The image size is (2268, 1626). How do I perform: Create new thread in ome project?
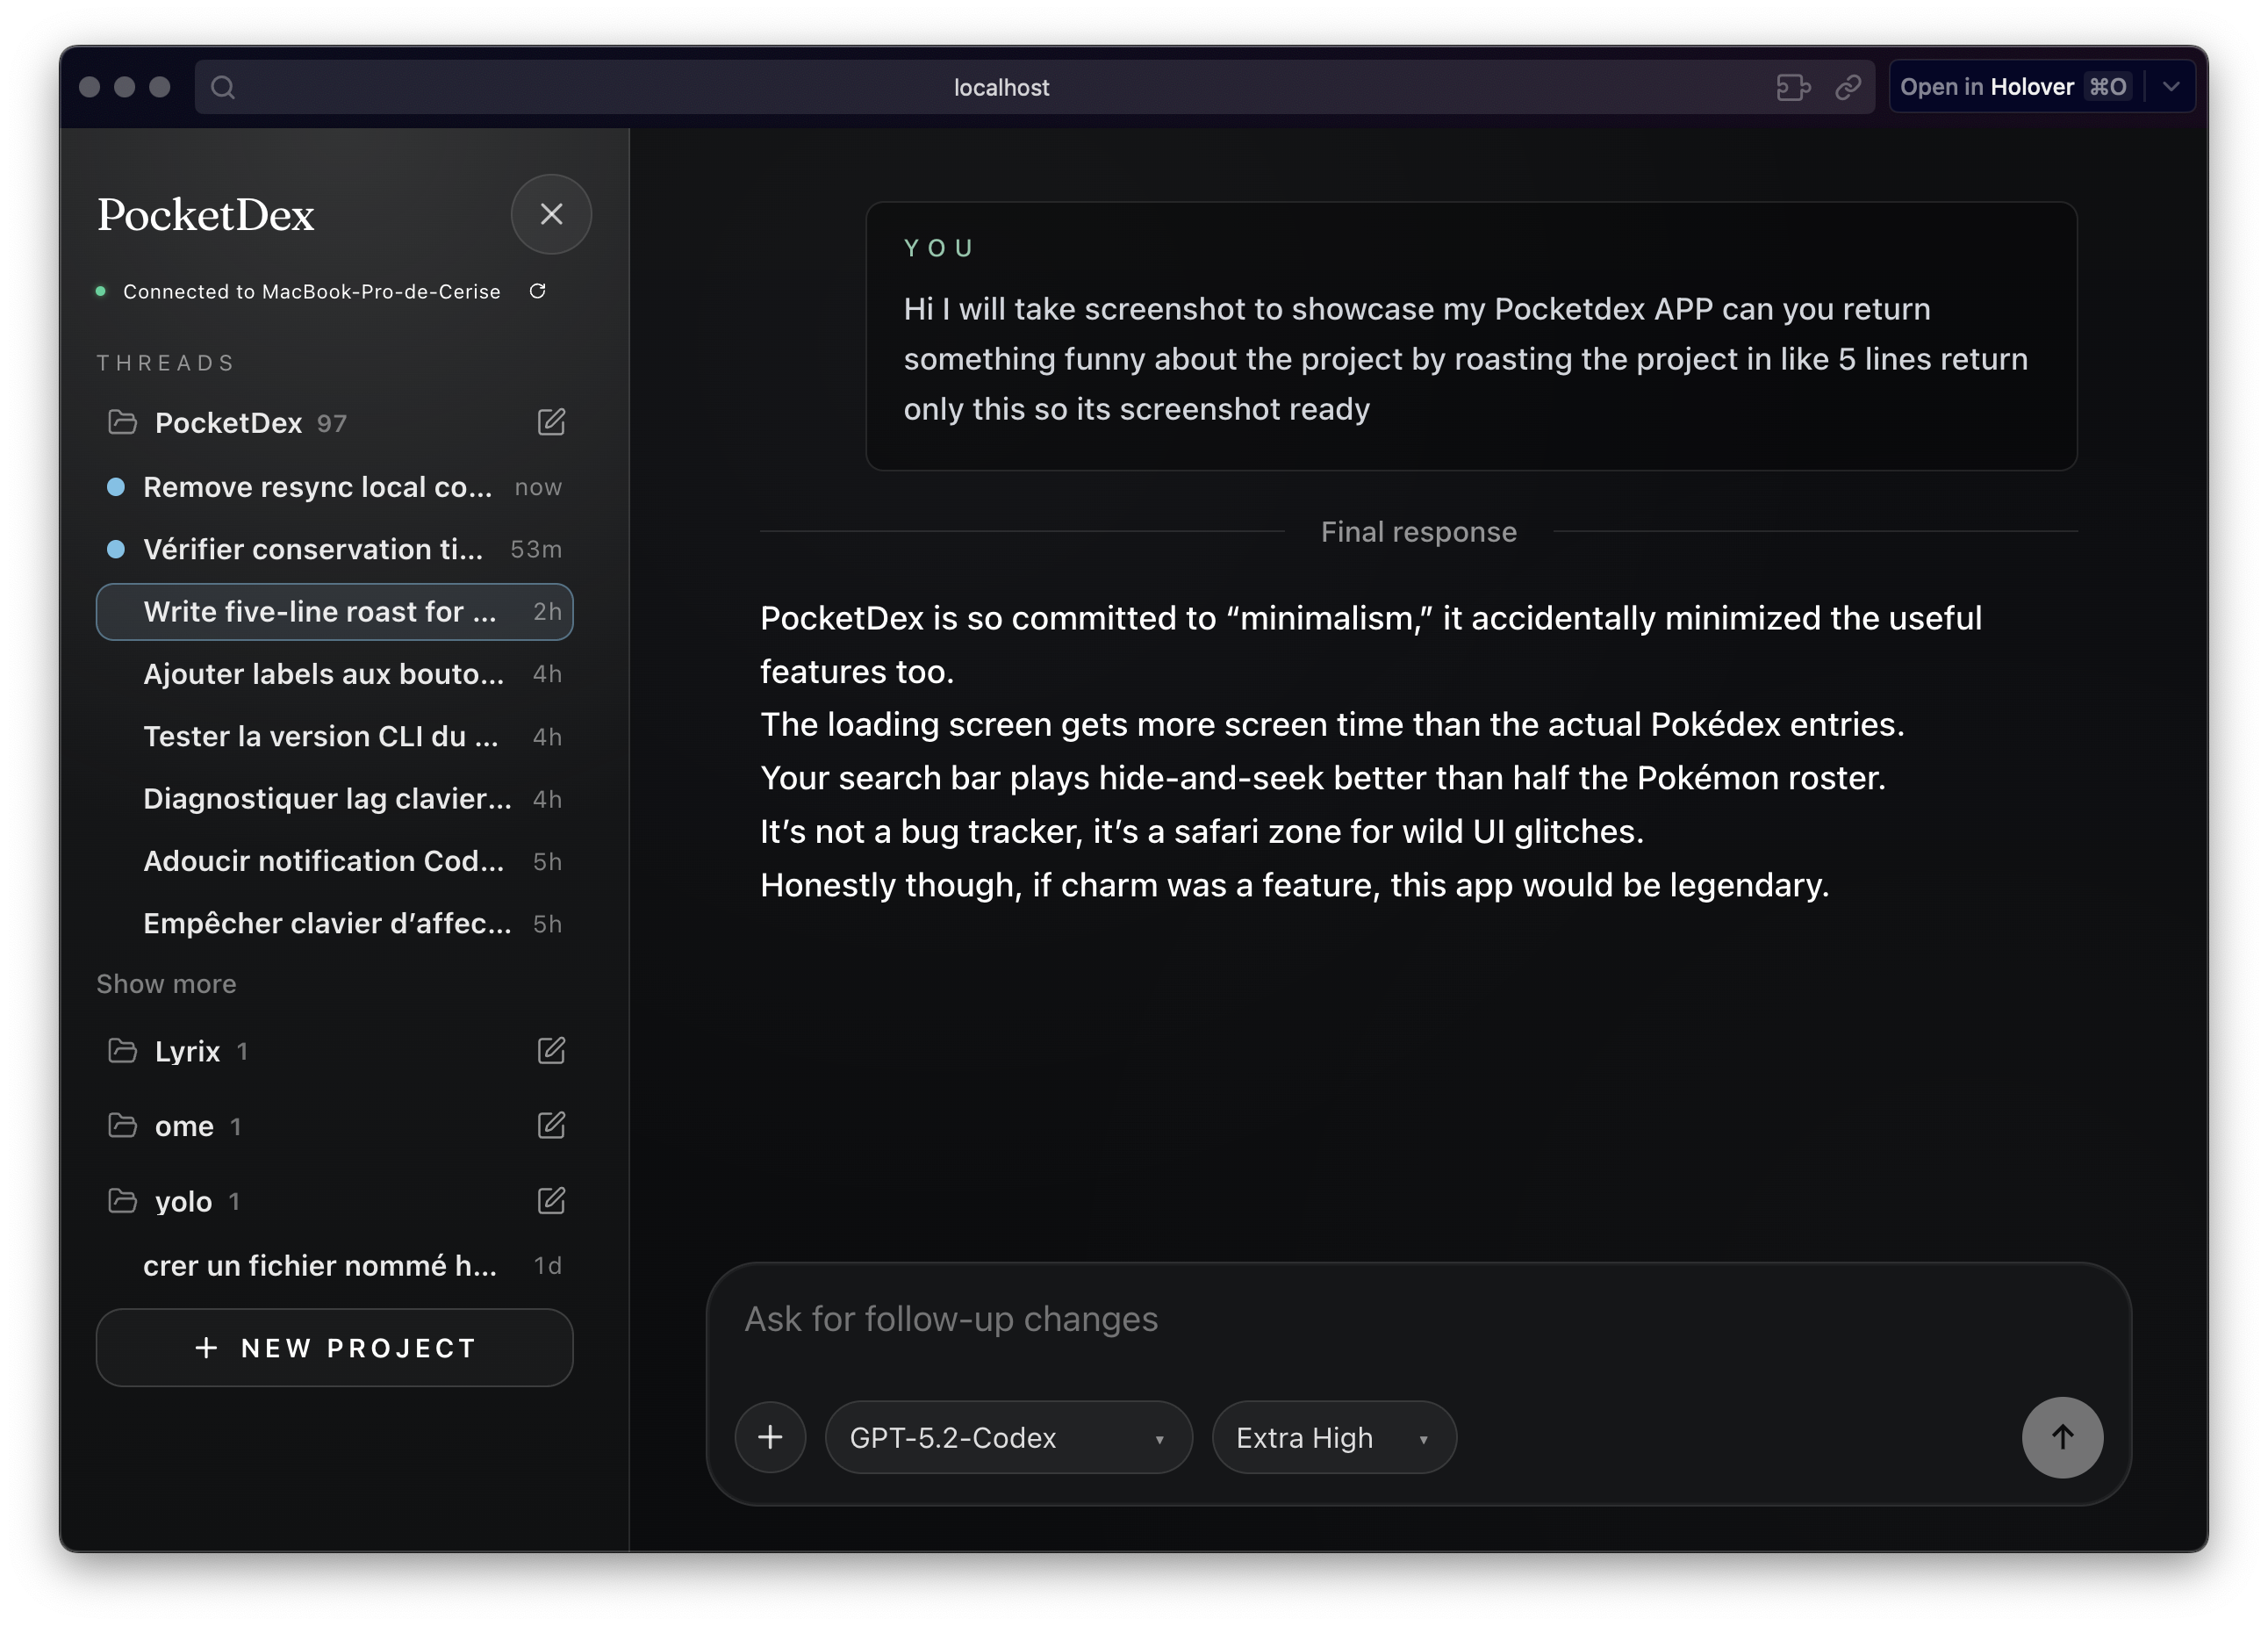click(x=551, y=1125)
